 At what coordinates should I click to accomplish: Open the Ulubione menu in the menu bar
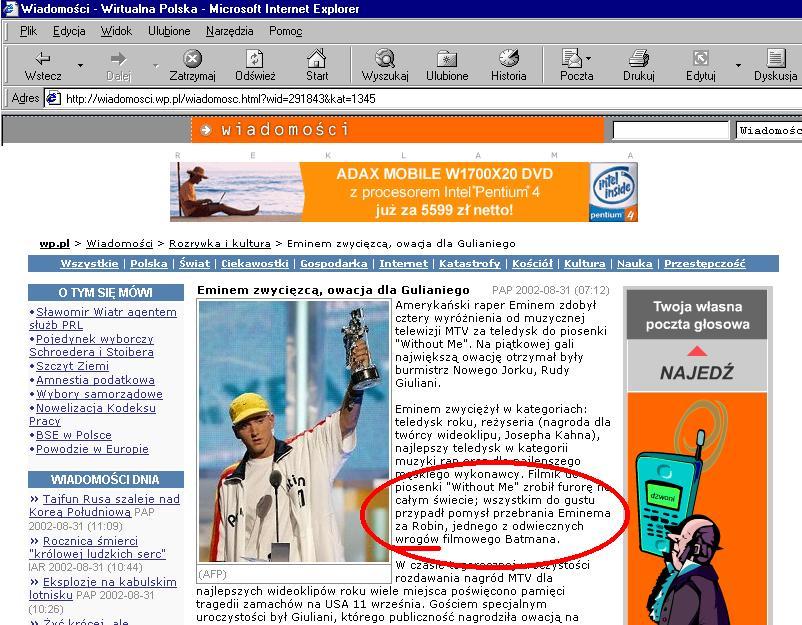(169, 31)
